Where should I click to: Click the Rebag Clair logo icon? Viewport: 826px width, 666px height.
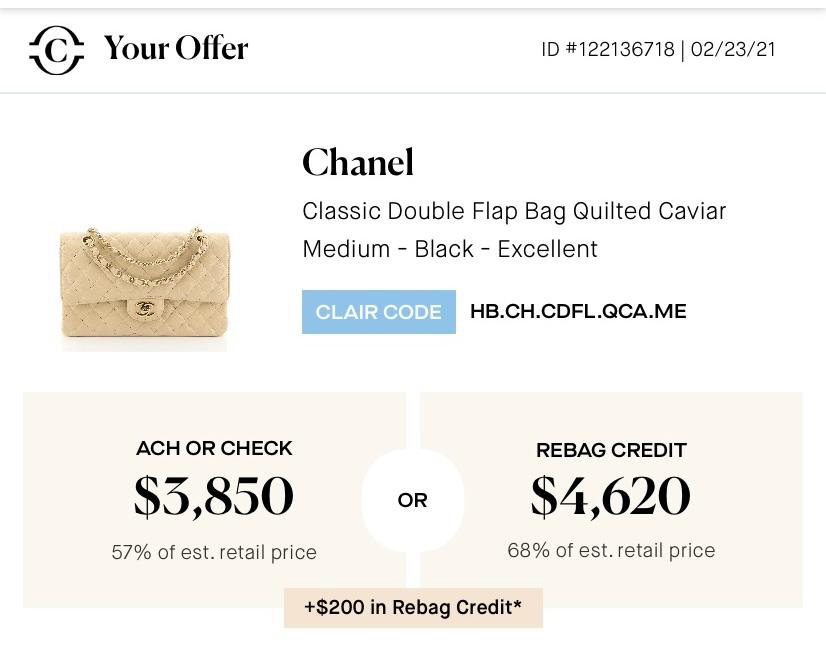[56, 50]
